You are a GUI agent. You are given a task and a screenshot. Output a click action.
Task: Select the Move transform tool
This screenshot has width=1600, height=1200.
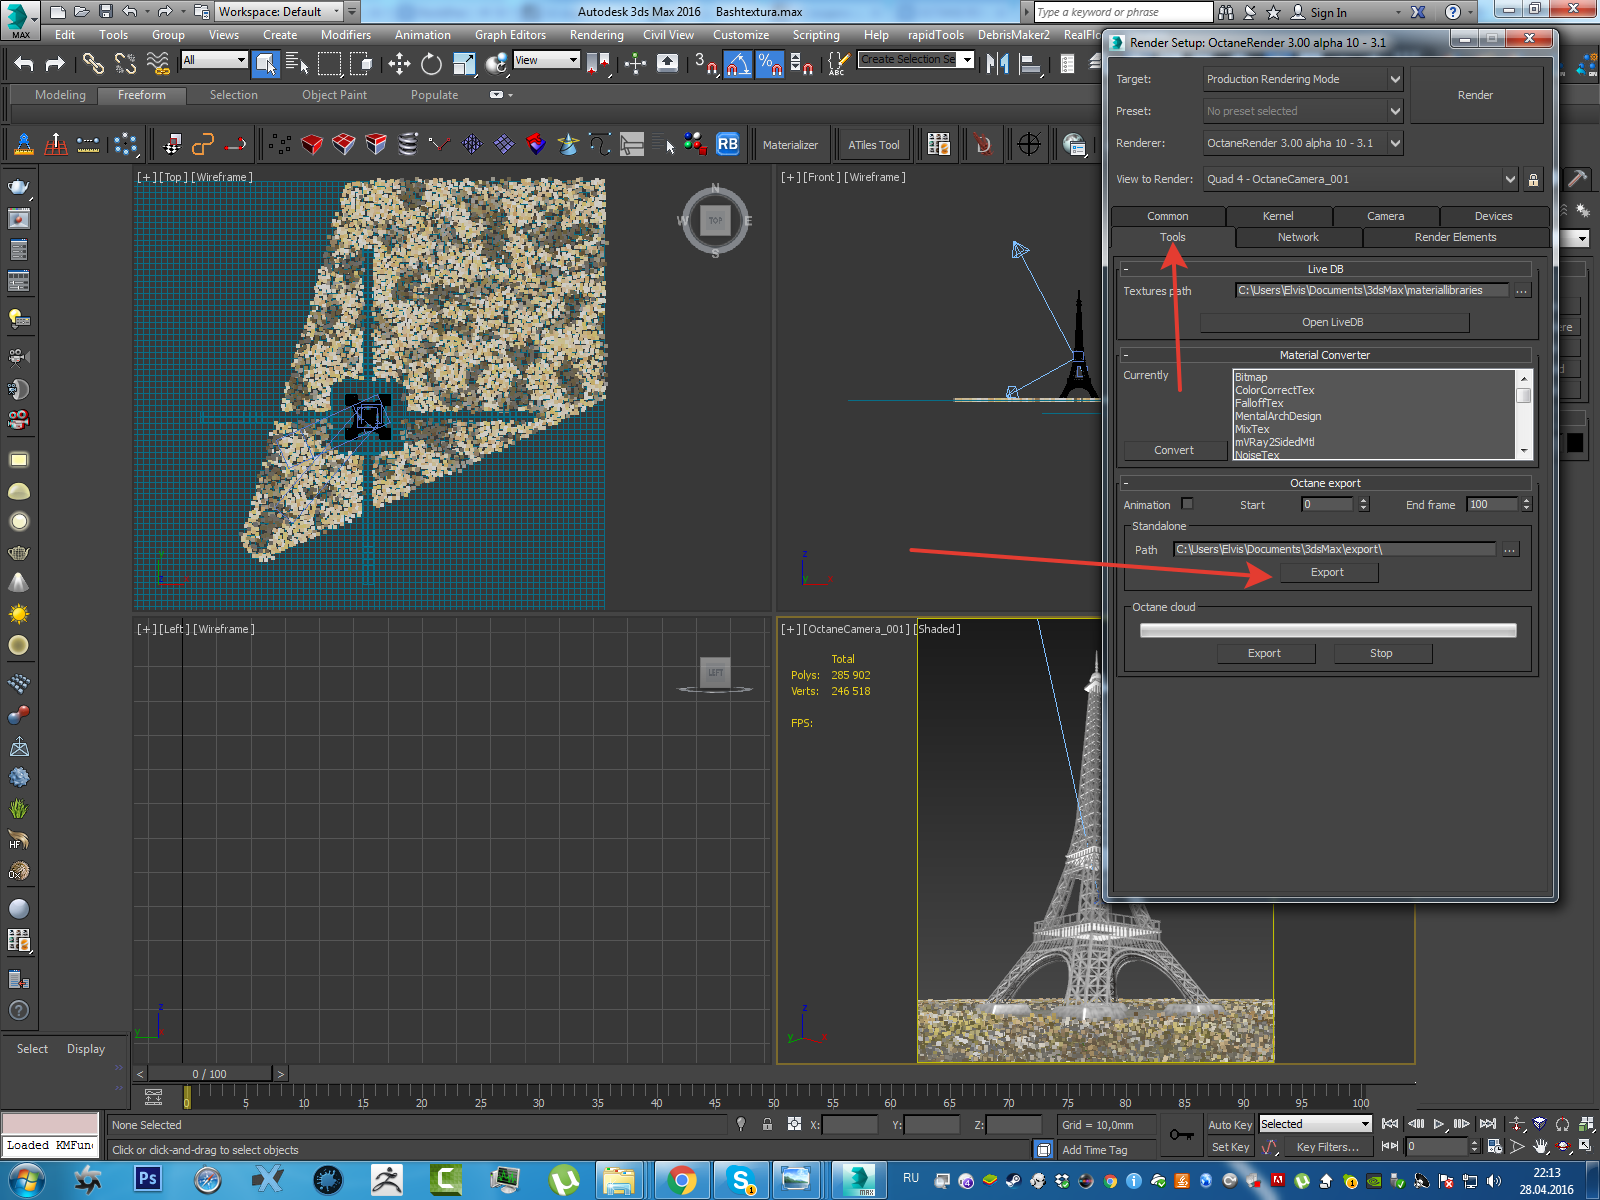tap(399, 64)
